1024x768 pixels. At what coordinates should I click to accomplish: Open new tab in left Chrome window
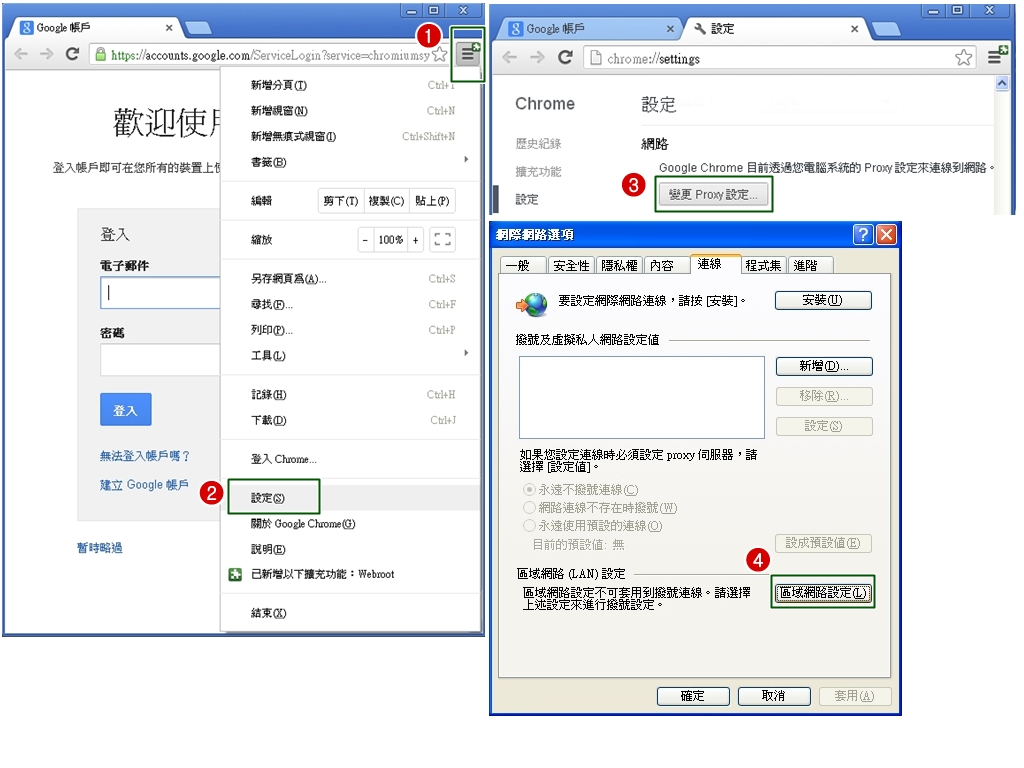(198, 27)
